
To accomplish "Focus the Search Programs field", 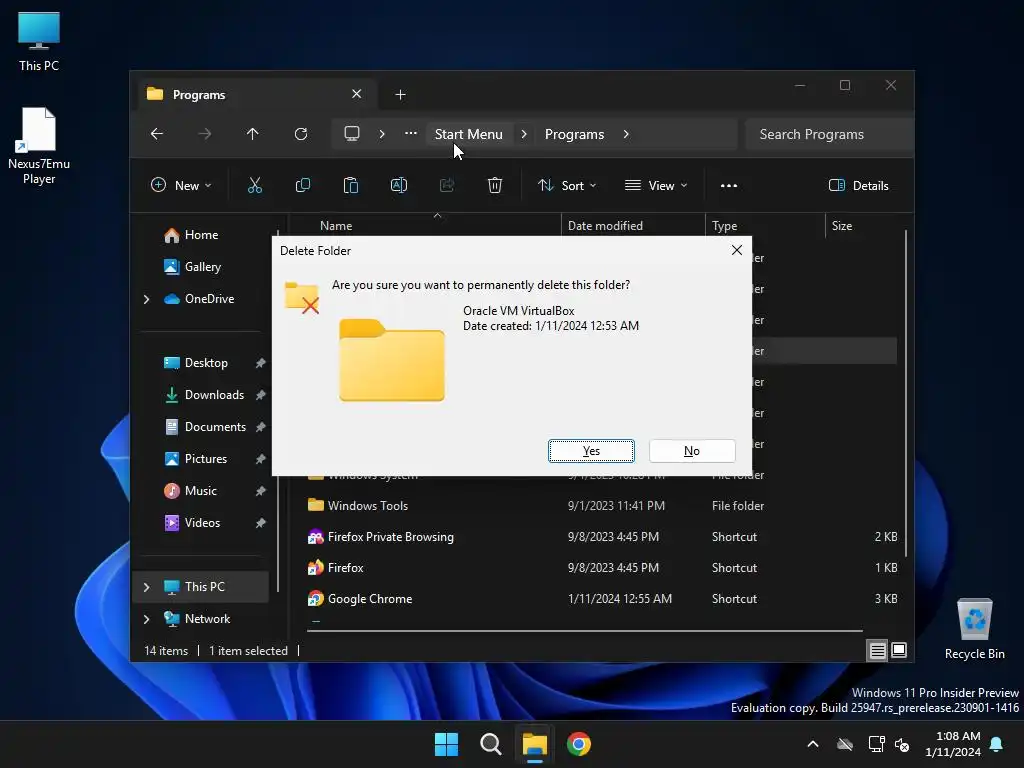I will 828,134.
